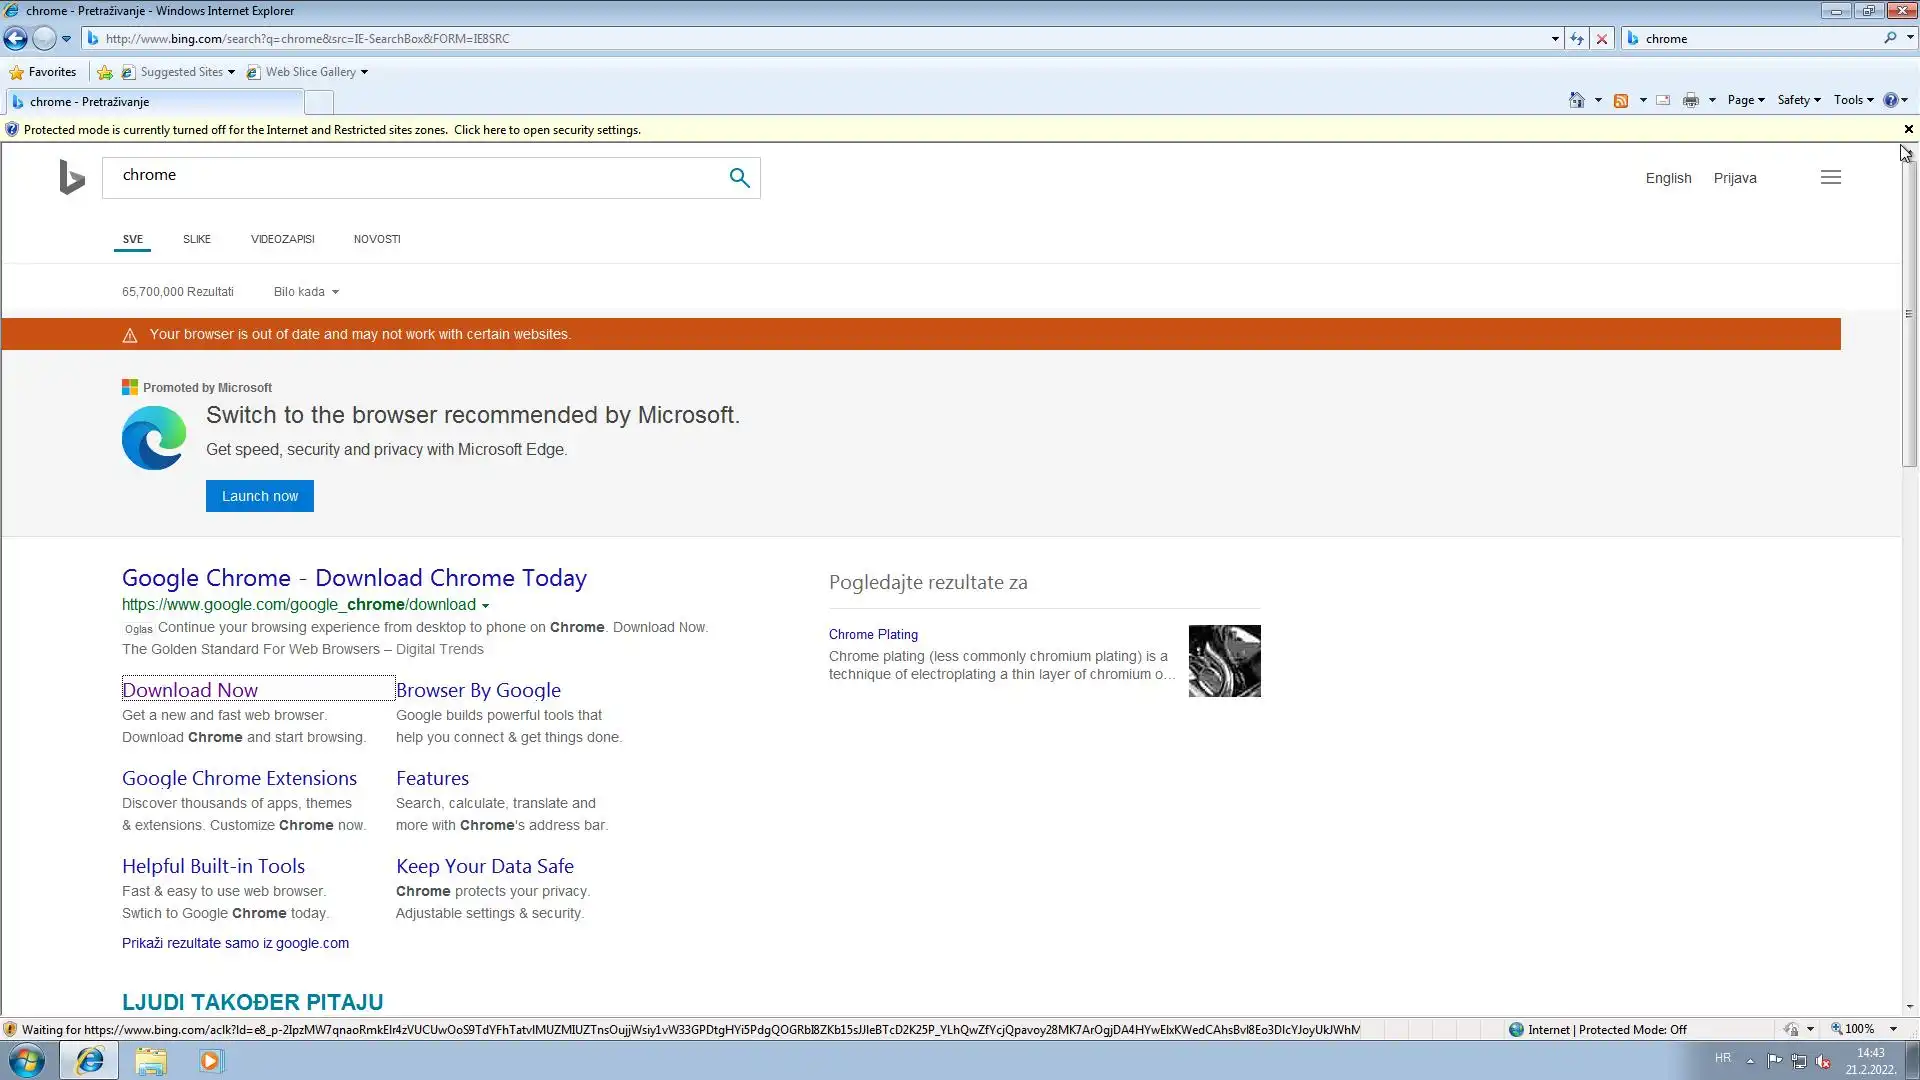Click the IE Back arrow button
1920x1080 pixels.
coord(15,39)
